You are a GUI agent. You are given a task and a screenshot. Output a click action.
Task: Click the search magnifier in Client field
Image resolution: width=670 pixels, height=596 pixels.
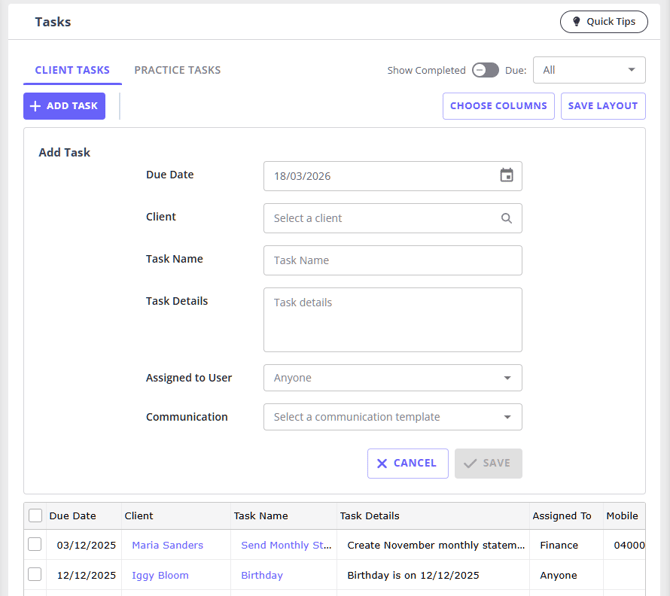click(x=506, y=218)
